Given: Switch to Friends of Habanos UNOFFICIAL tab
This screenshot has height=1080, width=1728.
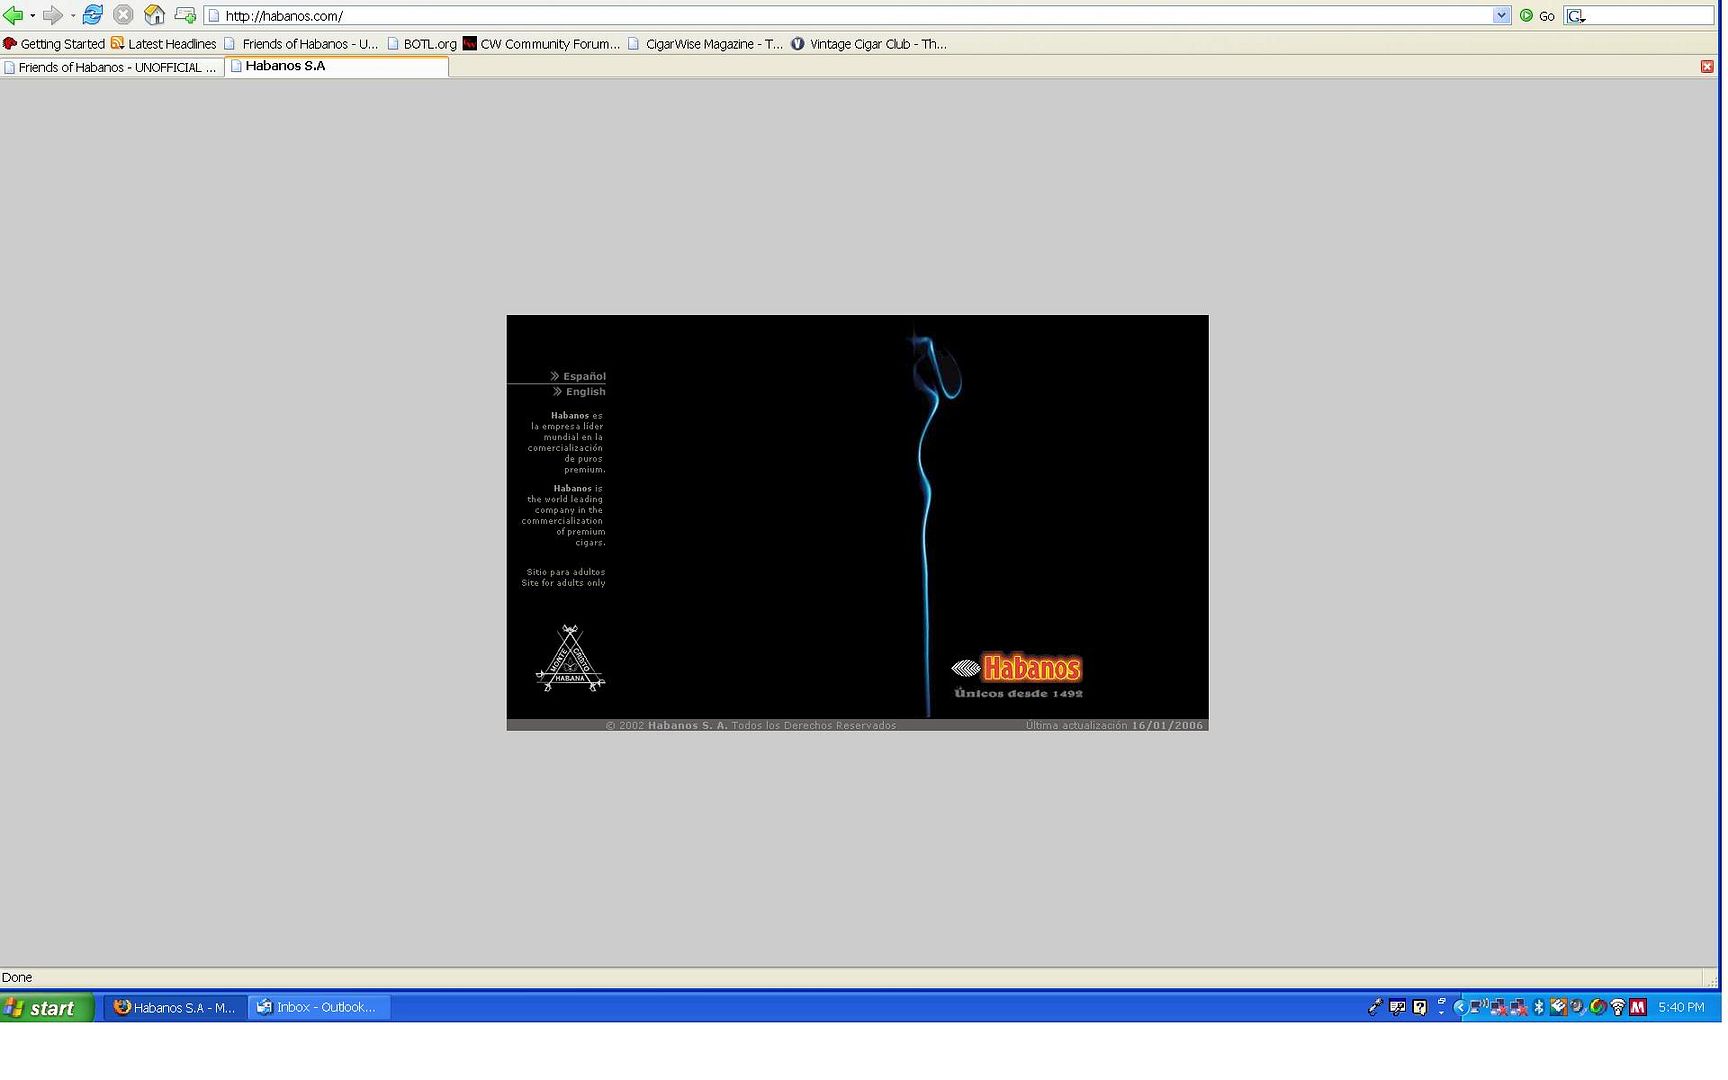Looking at the screenshot, I should 111,67.
